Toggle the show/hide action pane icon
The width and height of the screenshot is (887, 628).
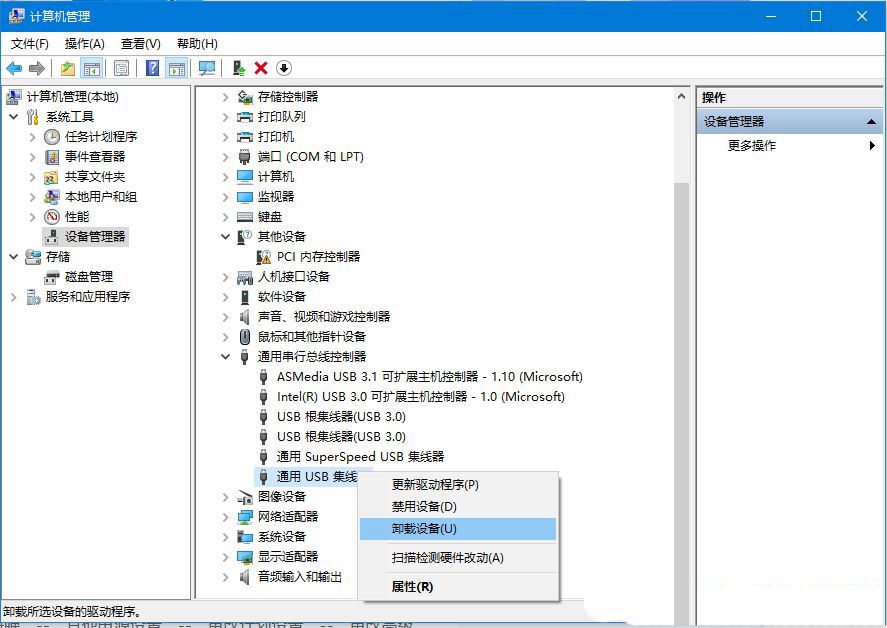tap(177, 68)
